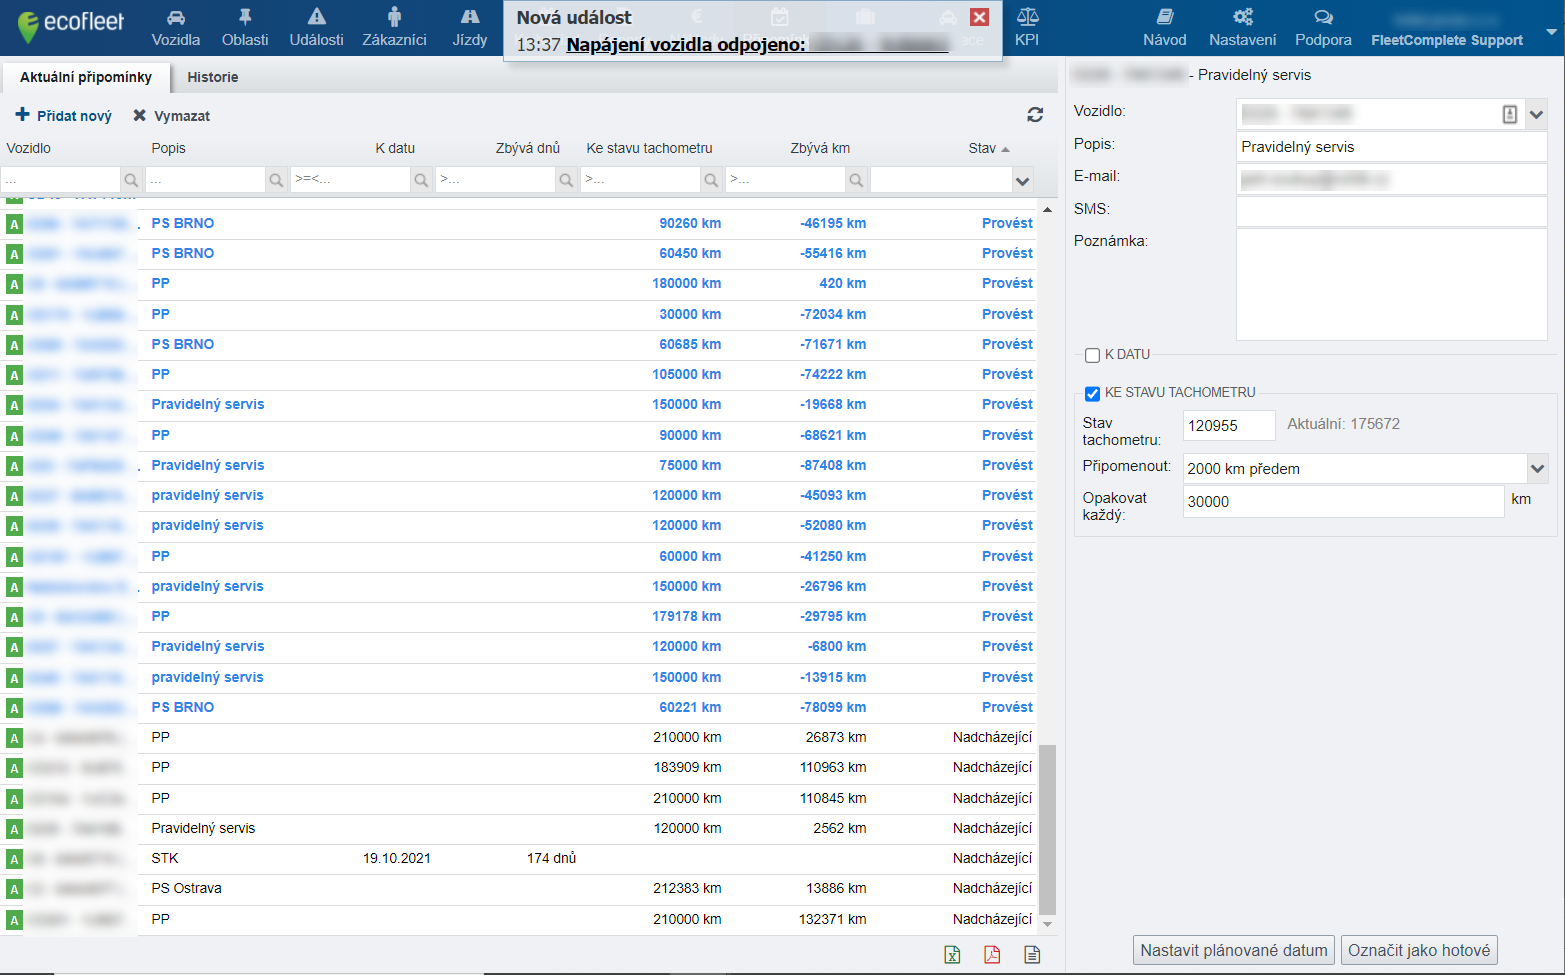Image resolution: width=1565 pixels, height=975 pixels.
Task: Click the Nastavit plánované datum button
Action: coord(1233,950)
